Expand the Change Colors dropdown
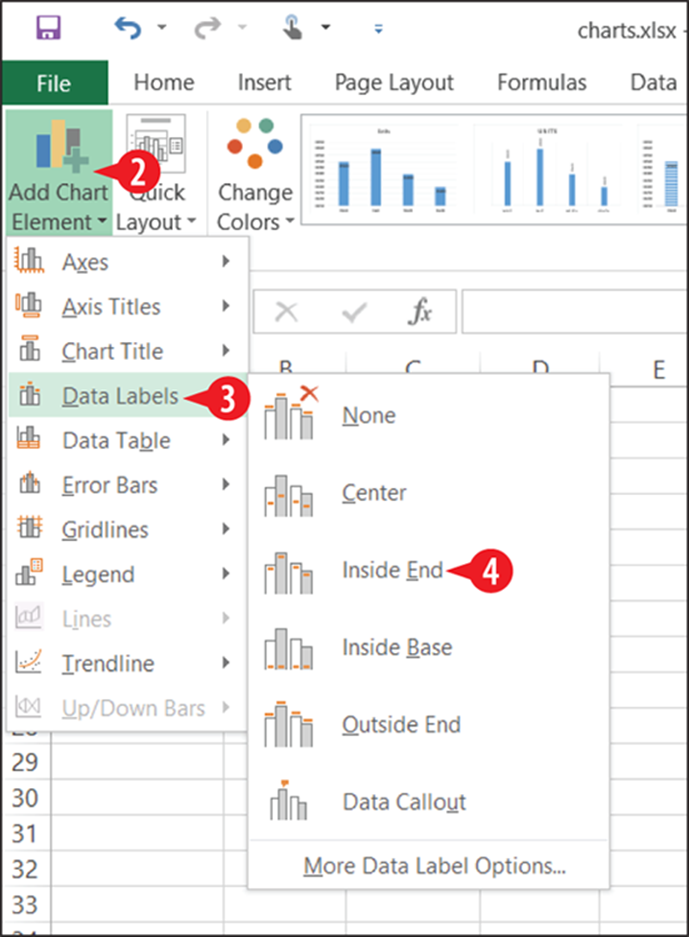This screenshot has height=937, width=689. coord(255,173)
